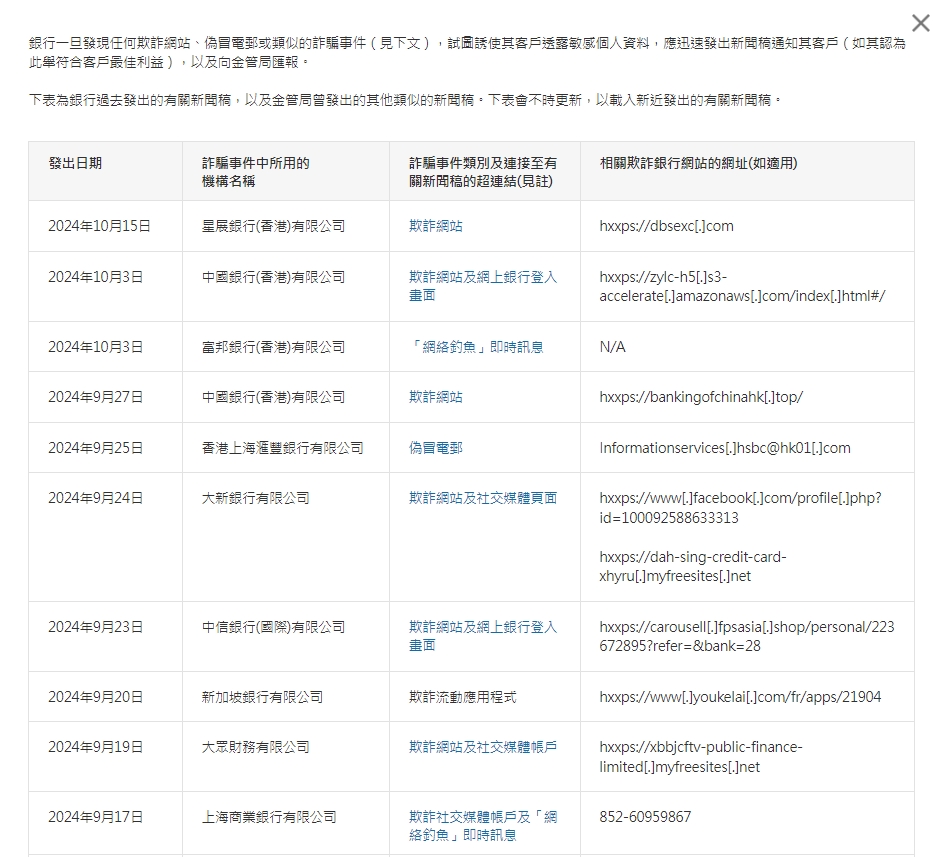Viewport: 941px width, 857px height.
Task: Open 欺詐網站 link dated 2024年9月27日
Action: point(436,396)
